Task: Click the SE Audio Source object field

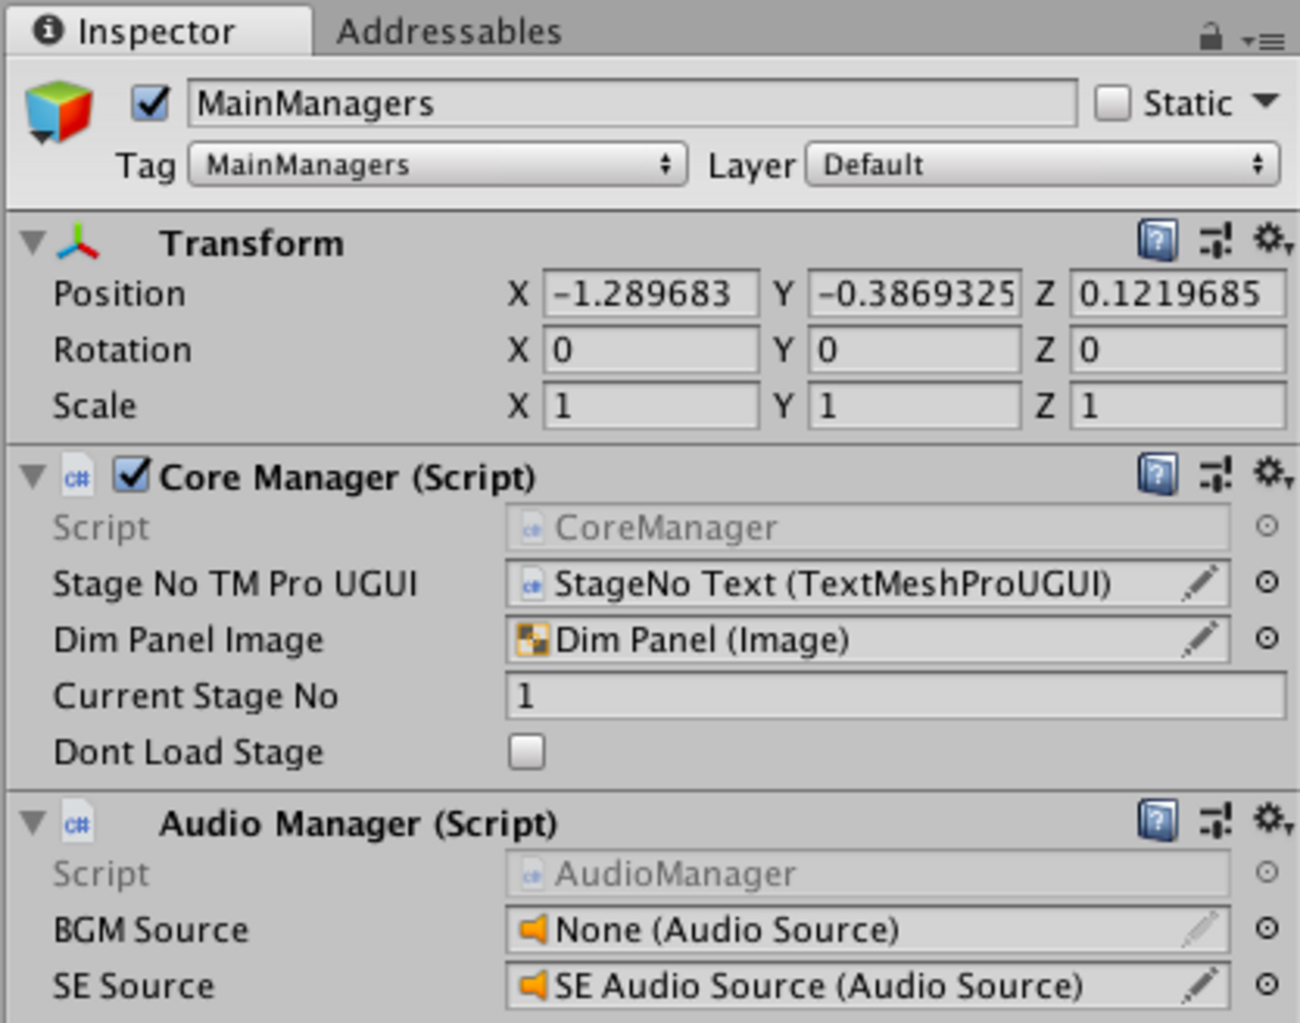Action: 850,986
